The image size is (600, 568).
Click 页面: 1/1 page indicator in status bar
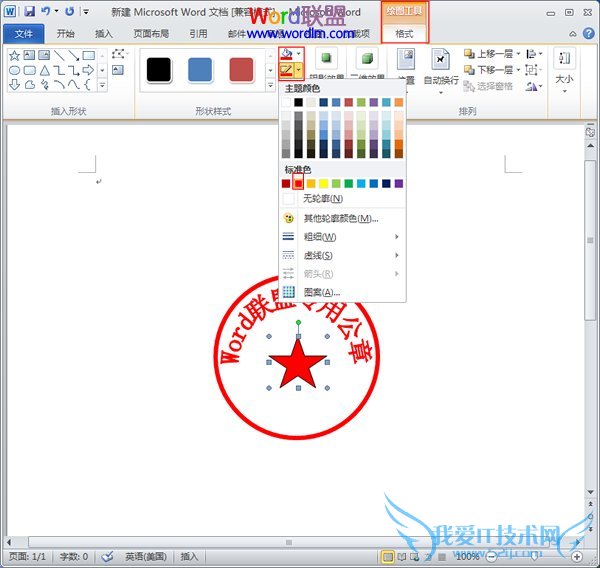pos(27,556)
